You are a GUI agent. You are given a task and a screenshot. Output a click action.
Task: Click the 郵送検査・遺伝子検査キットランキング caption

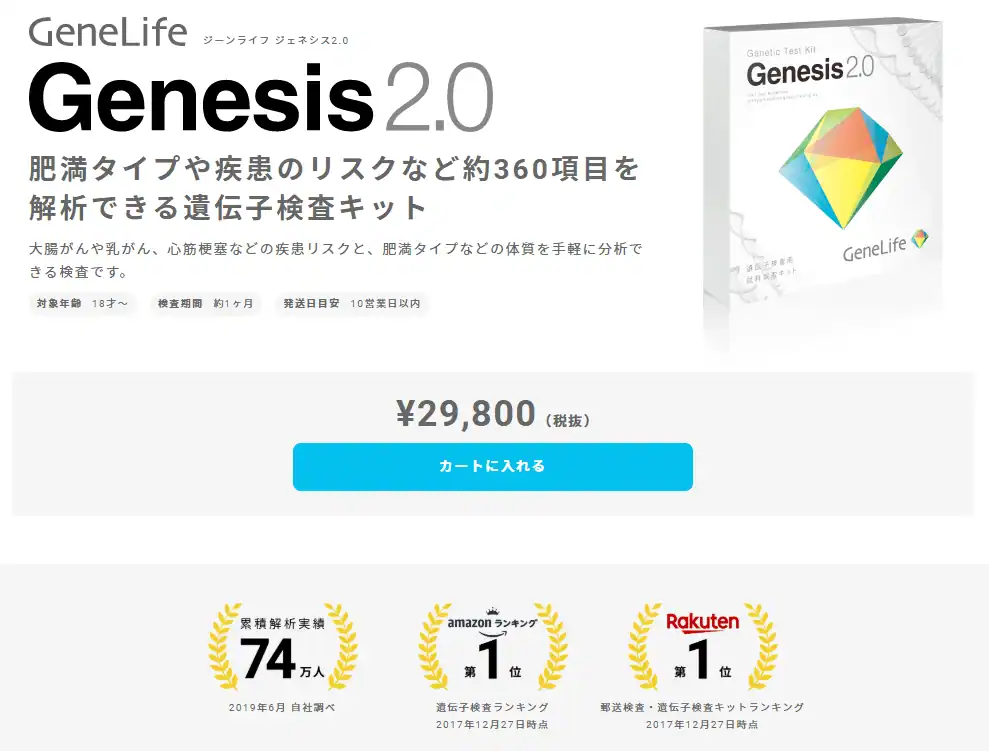pyautogui.click(x=703, y=707)
